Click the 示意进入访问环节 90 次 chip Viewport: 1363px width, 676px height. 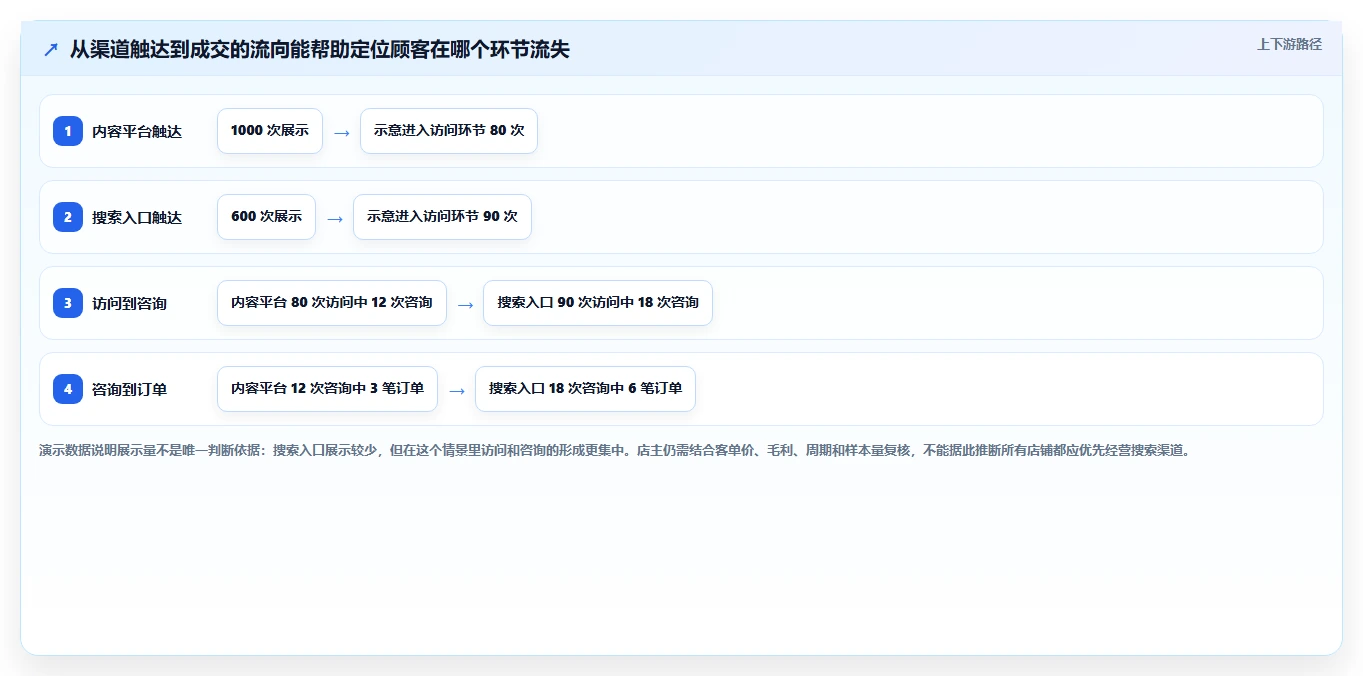point(442,217)
